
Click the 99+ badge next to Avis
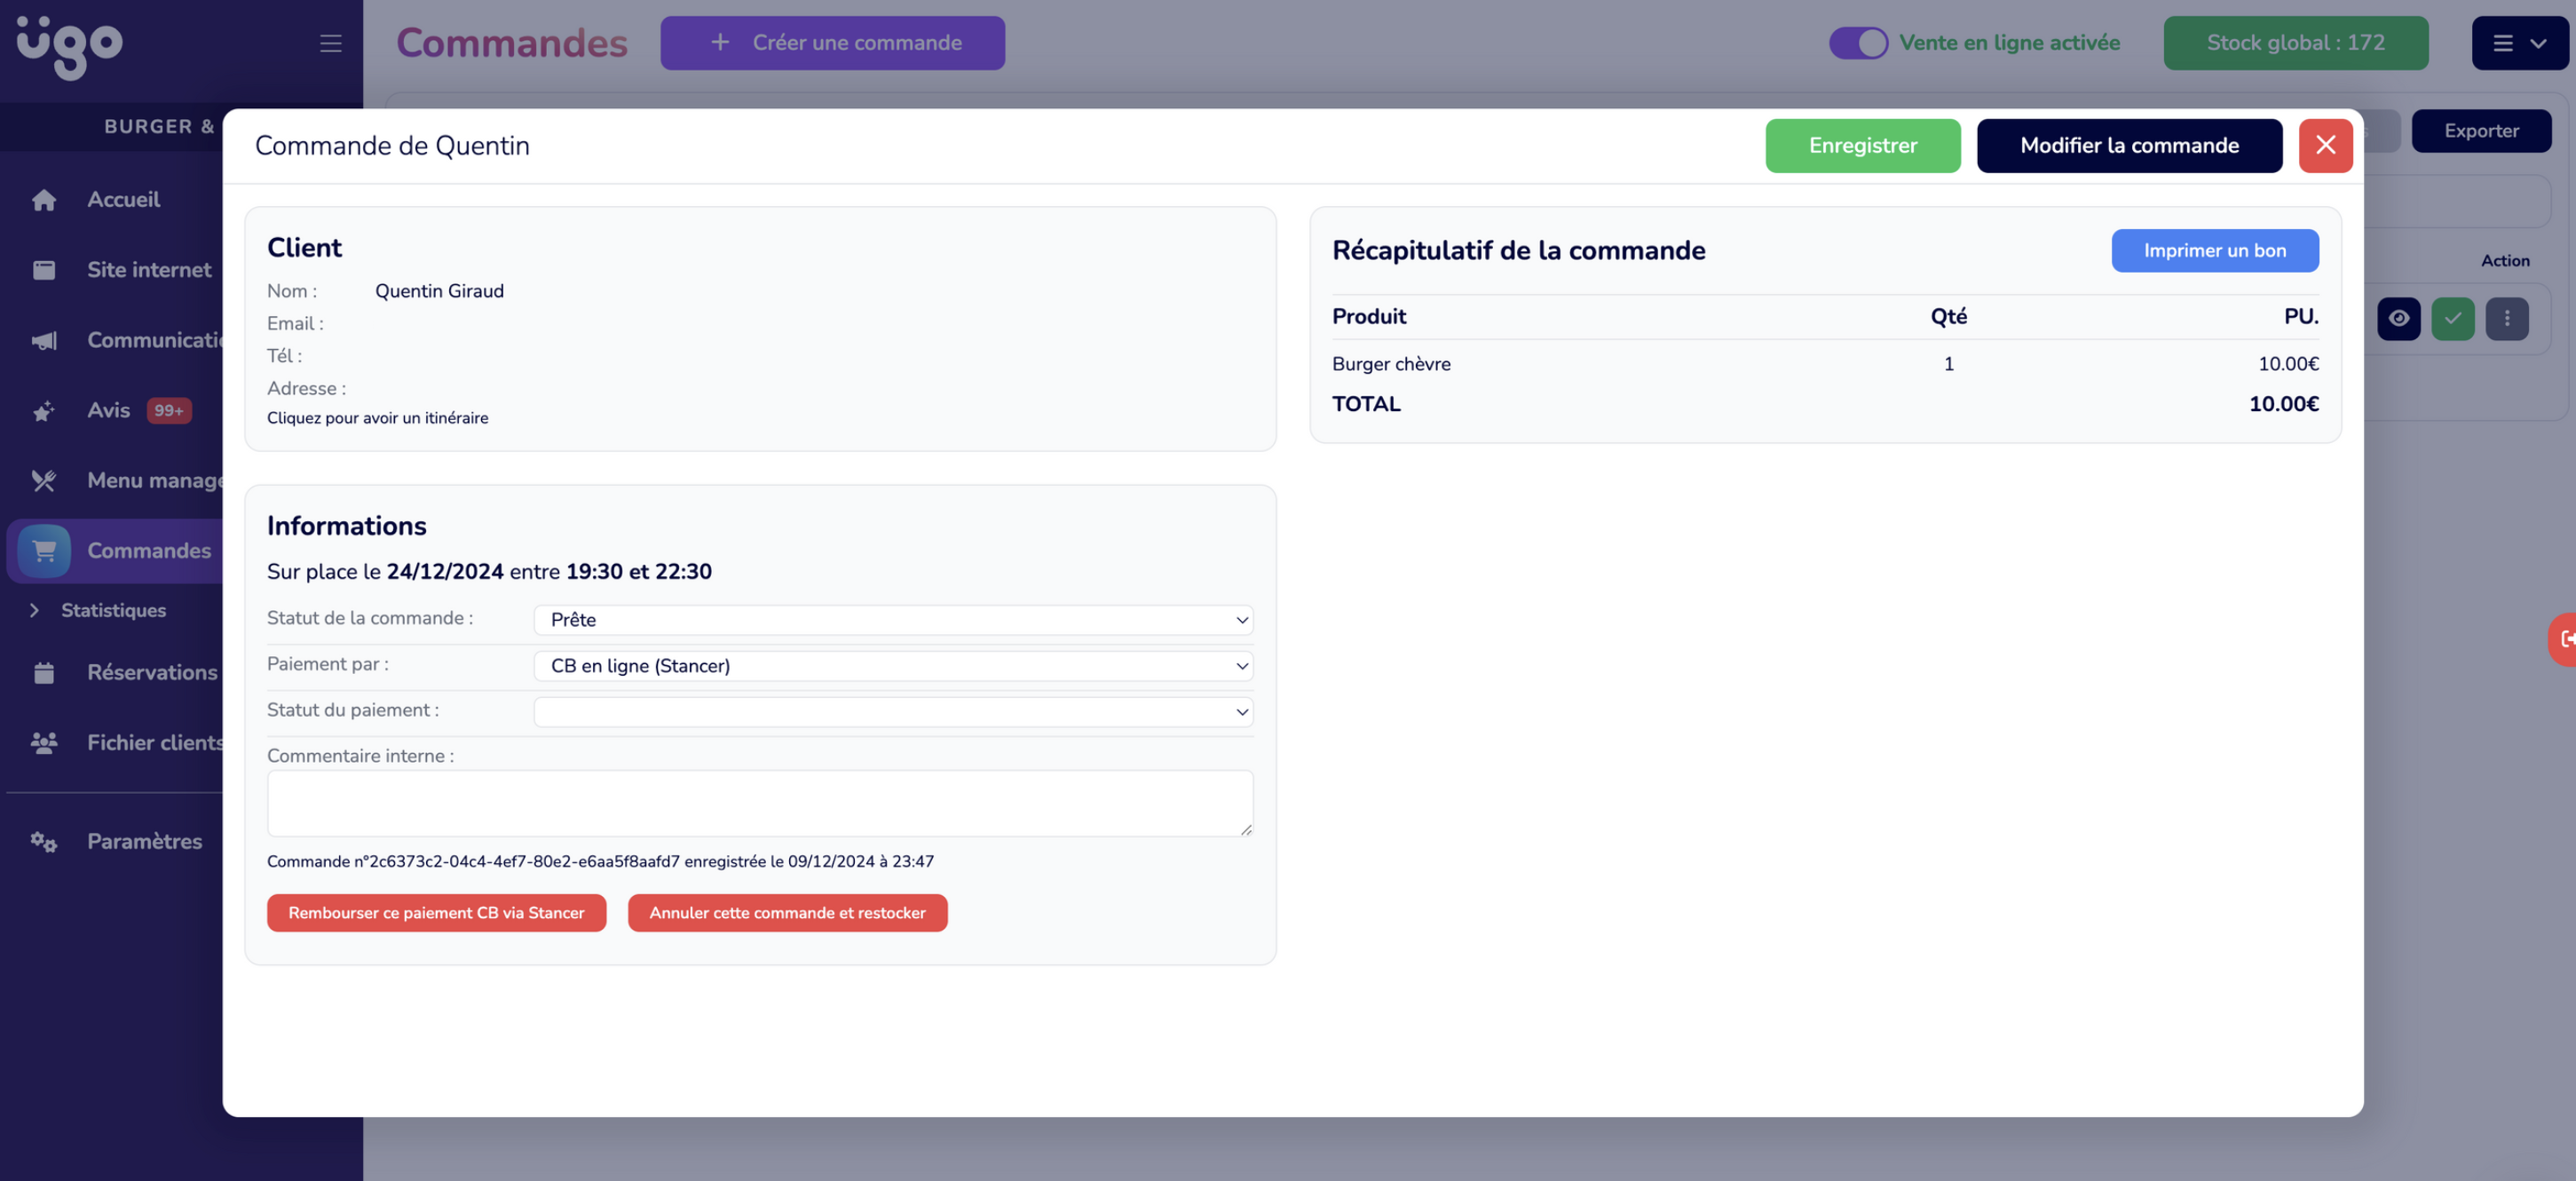click(169, 411)
